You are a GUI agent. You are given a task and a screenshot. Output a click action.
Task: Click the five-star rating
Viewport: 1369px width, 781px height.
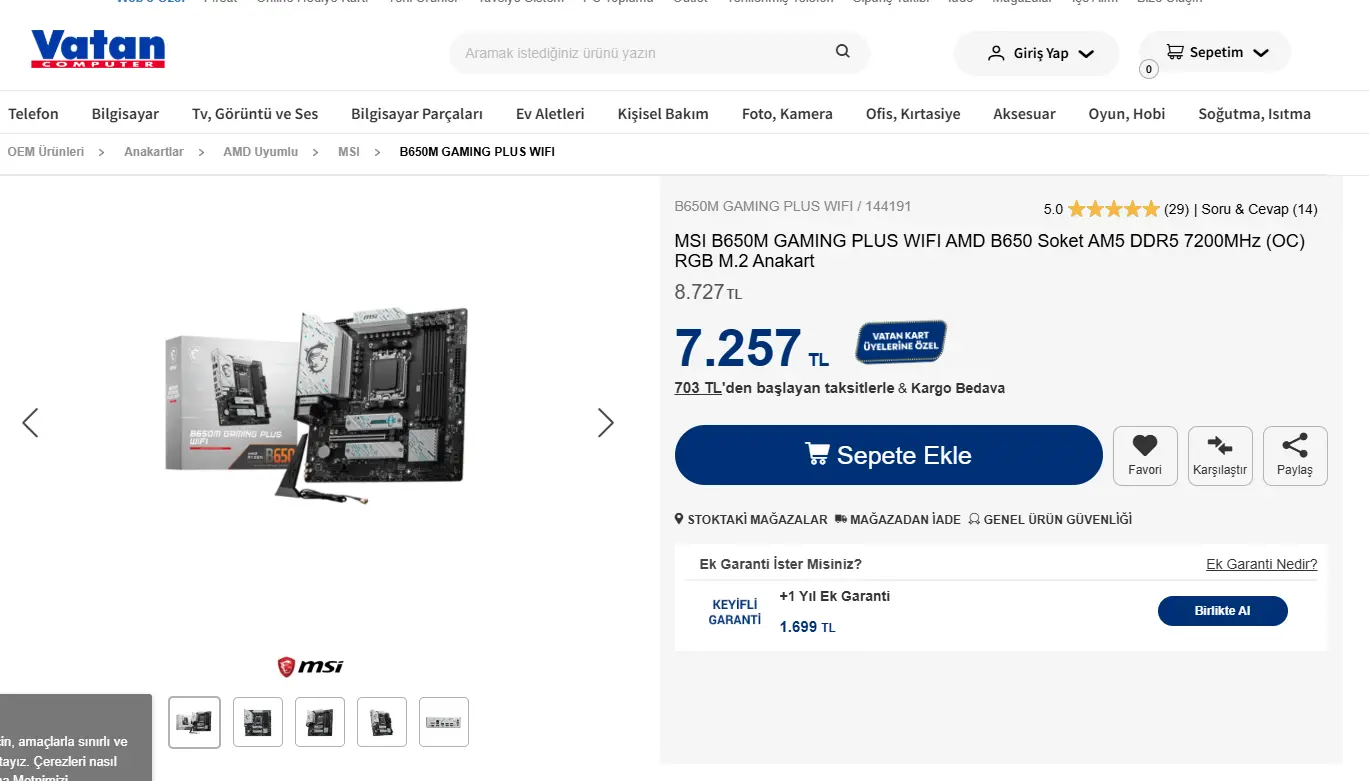(x=1113, y=209)
